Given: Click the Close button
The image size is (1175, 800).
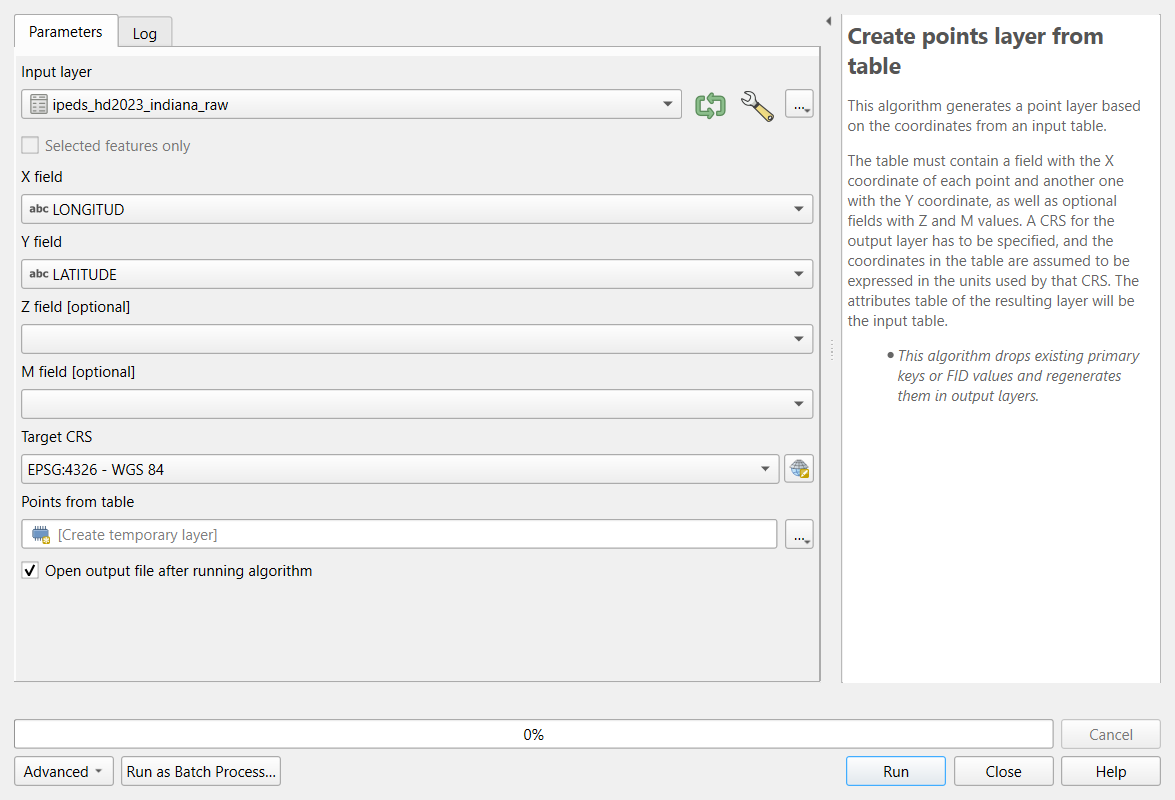Looking at the screenshot, I should (1003, 772).
